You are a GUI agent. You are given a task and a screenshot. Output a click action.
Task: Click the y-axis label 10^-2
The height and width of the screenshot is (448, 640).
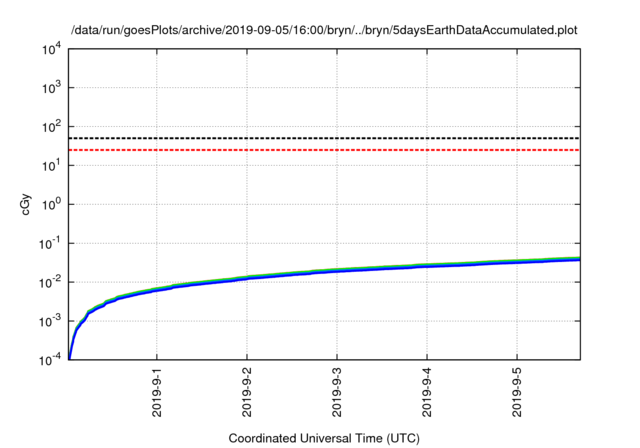point(49,282)
